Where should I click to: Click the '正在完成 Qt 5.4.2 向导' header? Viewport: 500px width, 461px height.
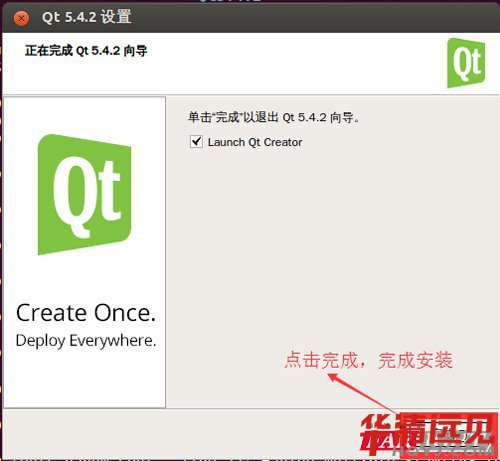86,51
